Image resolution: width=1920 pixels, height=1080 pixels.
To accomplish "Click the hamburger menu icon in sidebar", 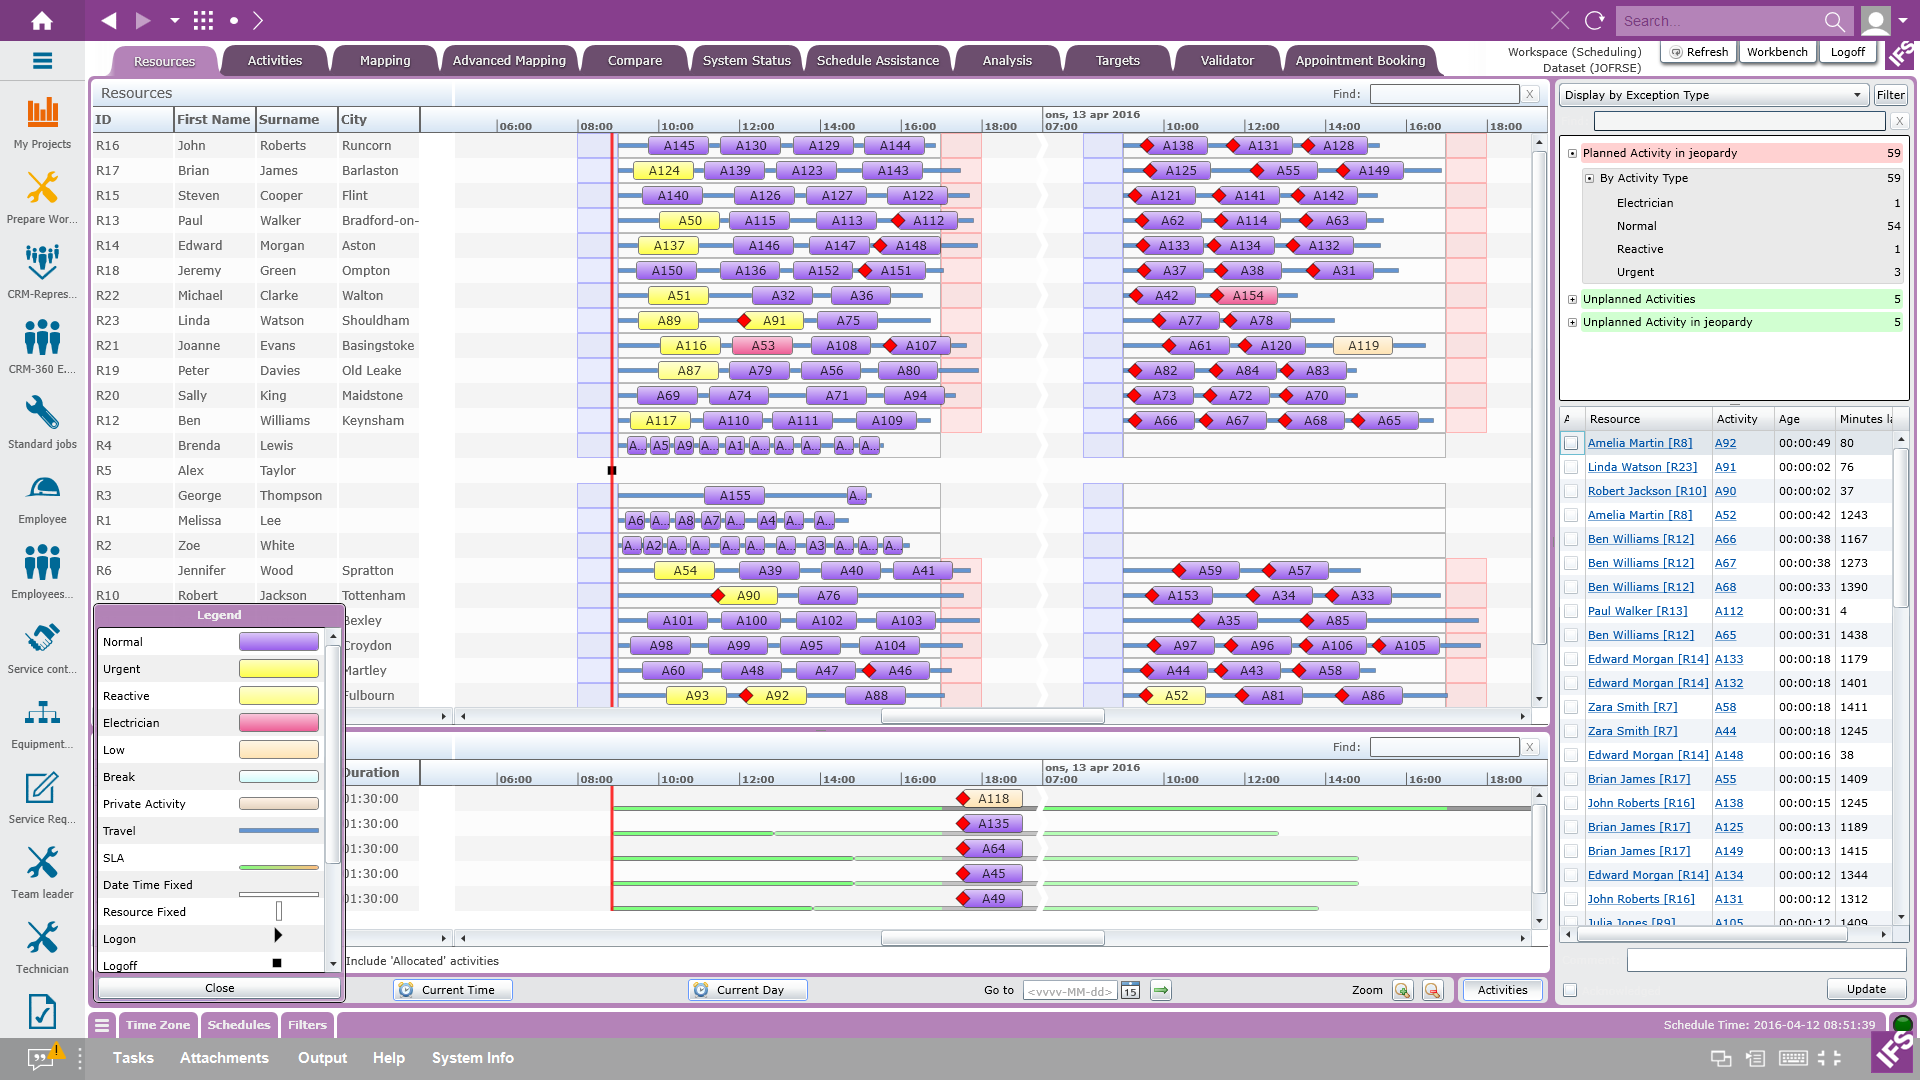I will [x=42, y=61].
